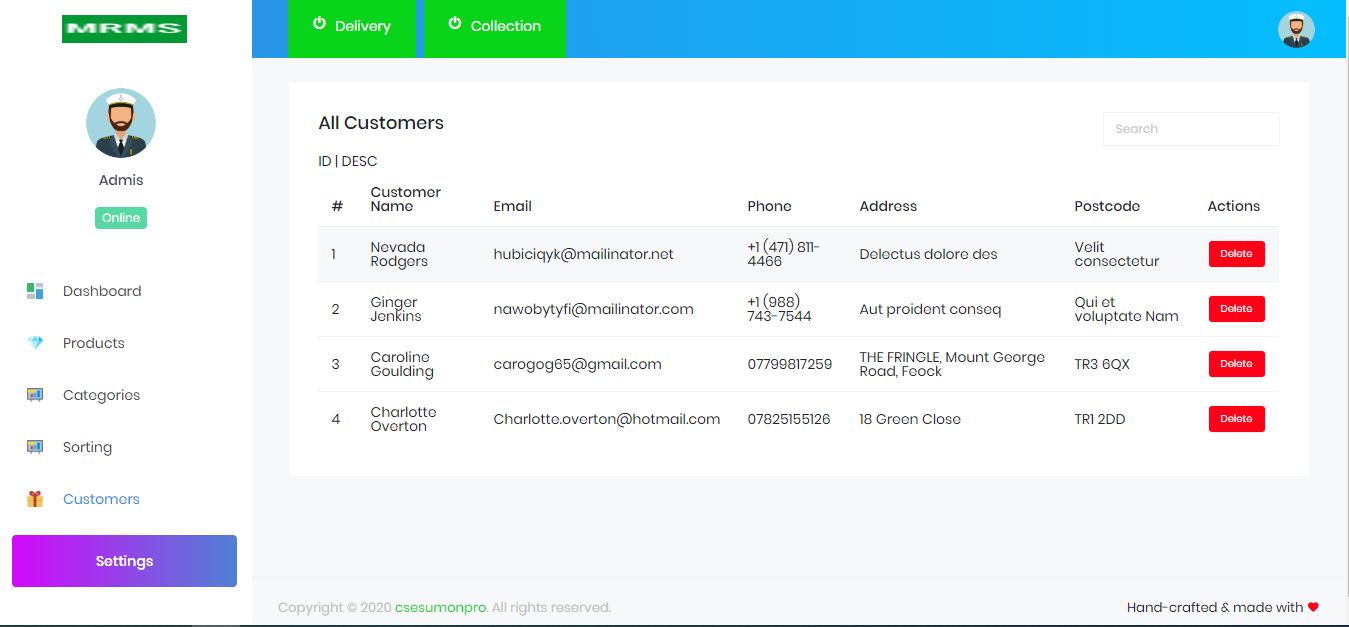The image size is (1349, 627).
Task: Click the Admis profile picture in sidebar
Action: point(121,123)
